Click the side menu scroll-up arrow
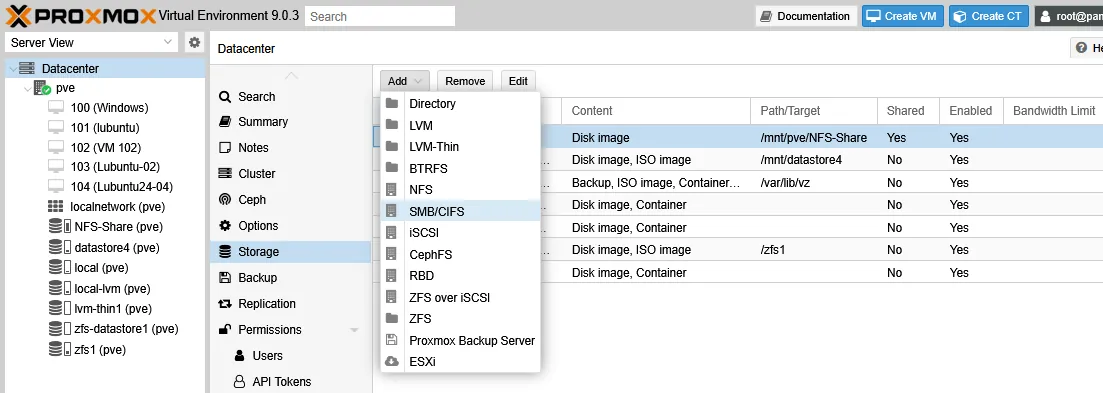This screenshot has height=393, width=1103. point(291,75)
